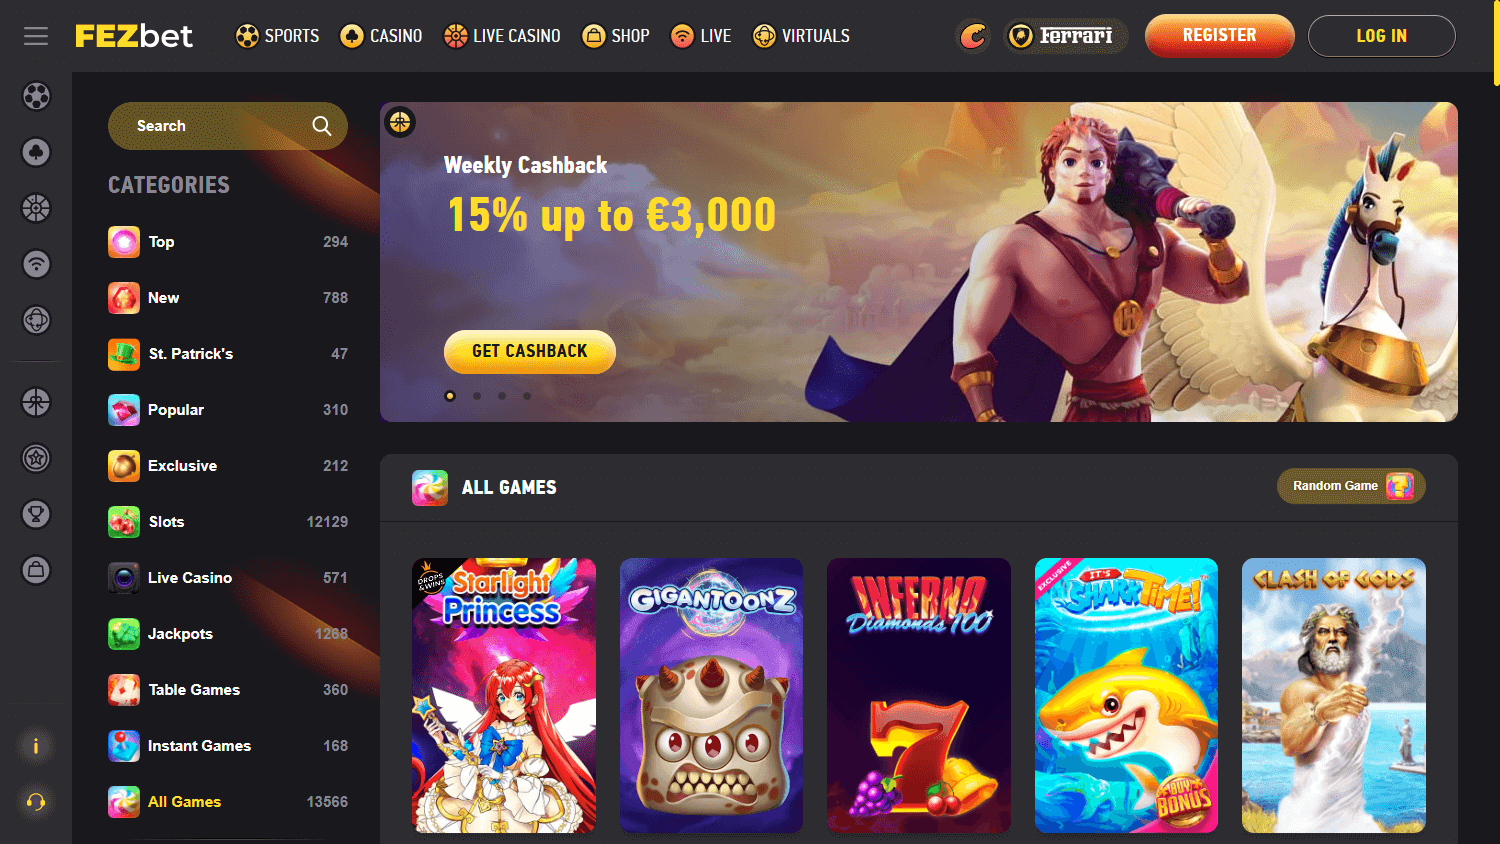Click the info icon in sidebar
Image resolution: width=1500 pixels, height=844 pixels.
(36, 746)
